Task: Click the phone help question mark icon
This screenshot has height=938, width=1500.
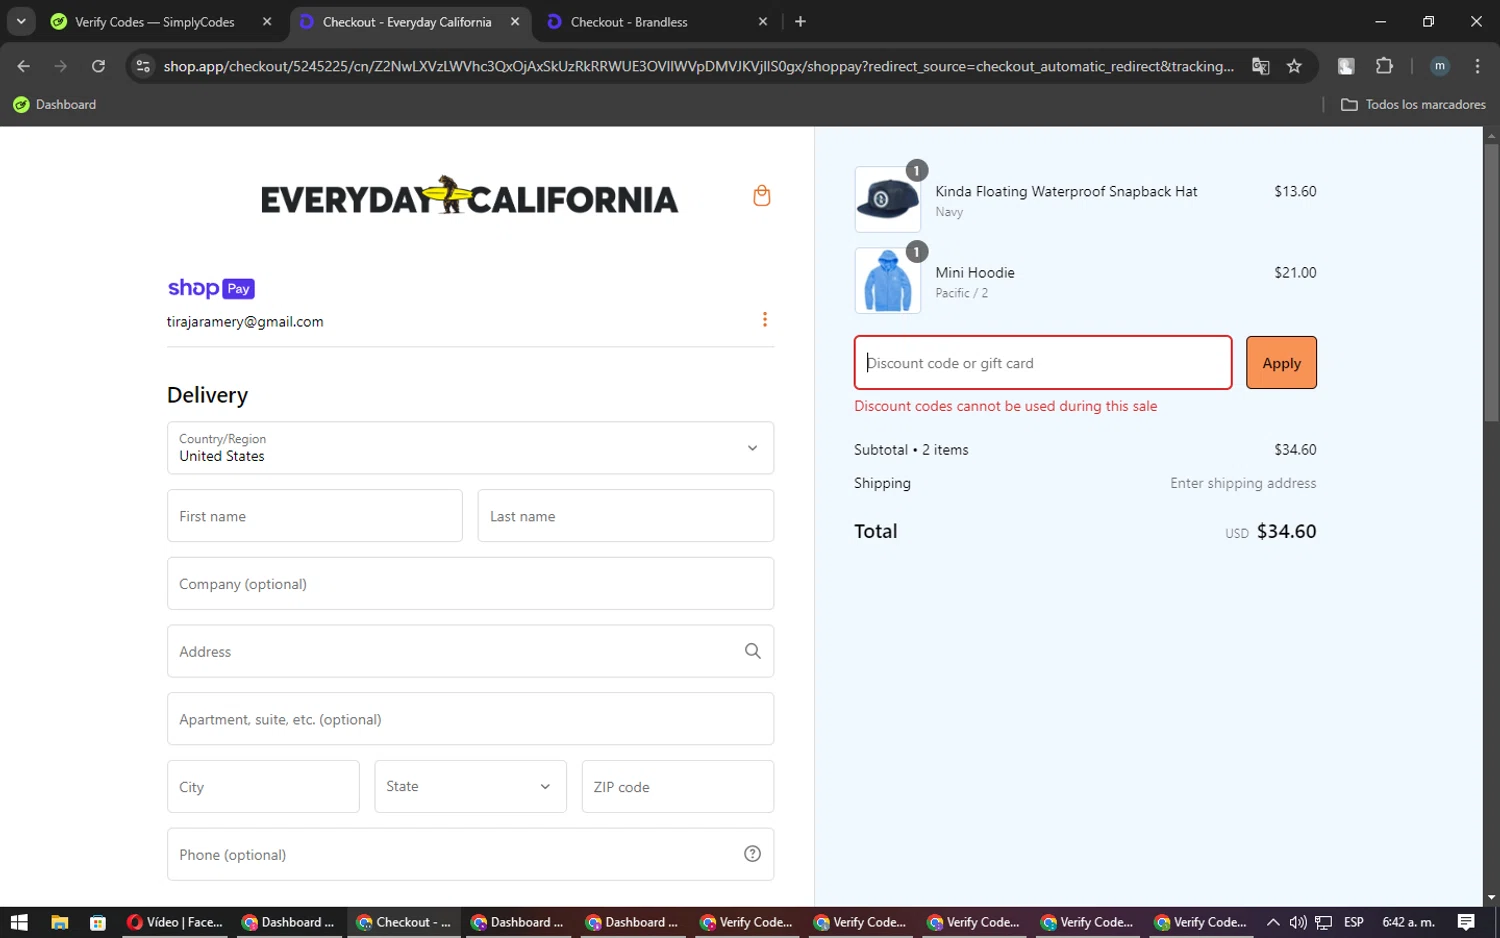Action: pyautogui.click(x=753, y=854)
